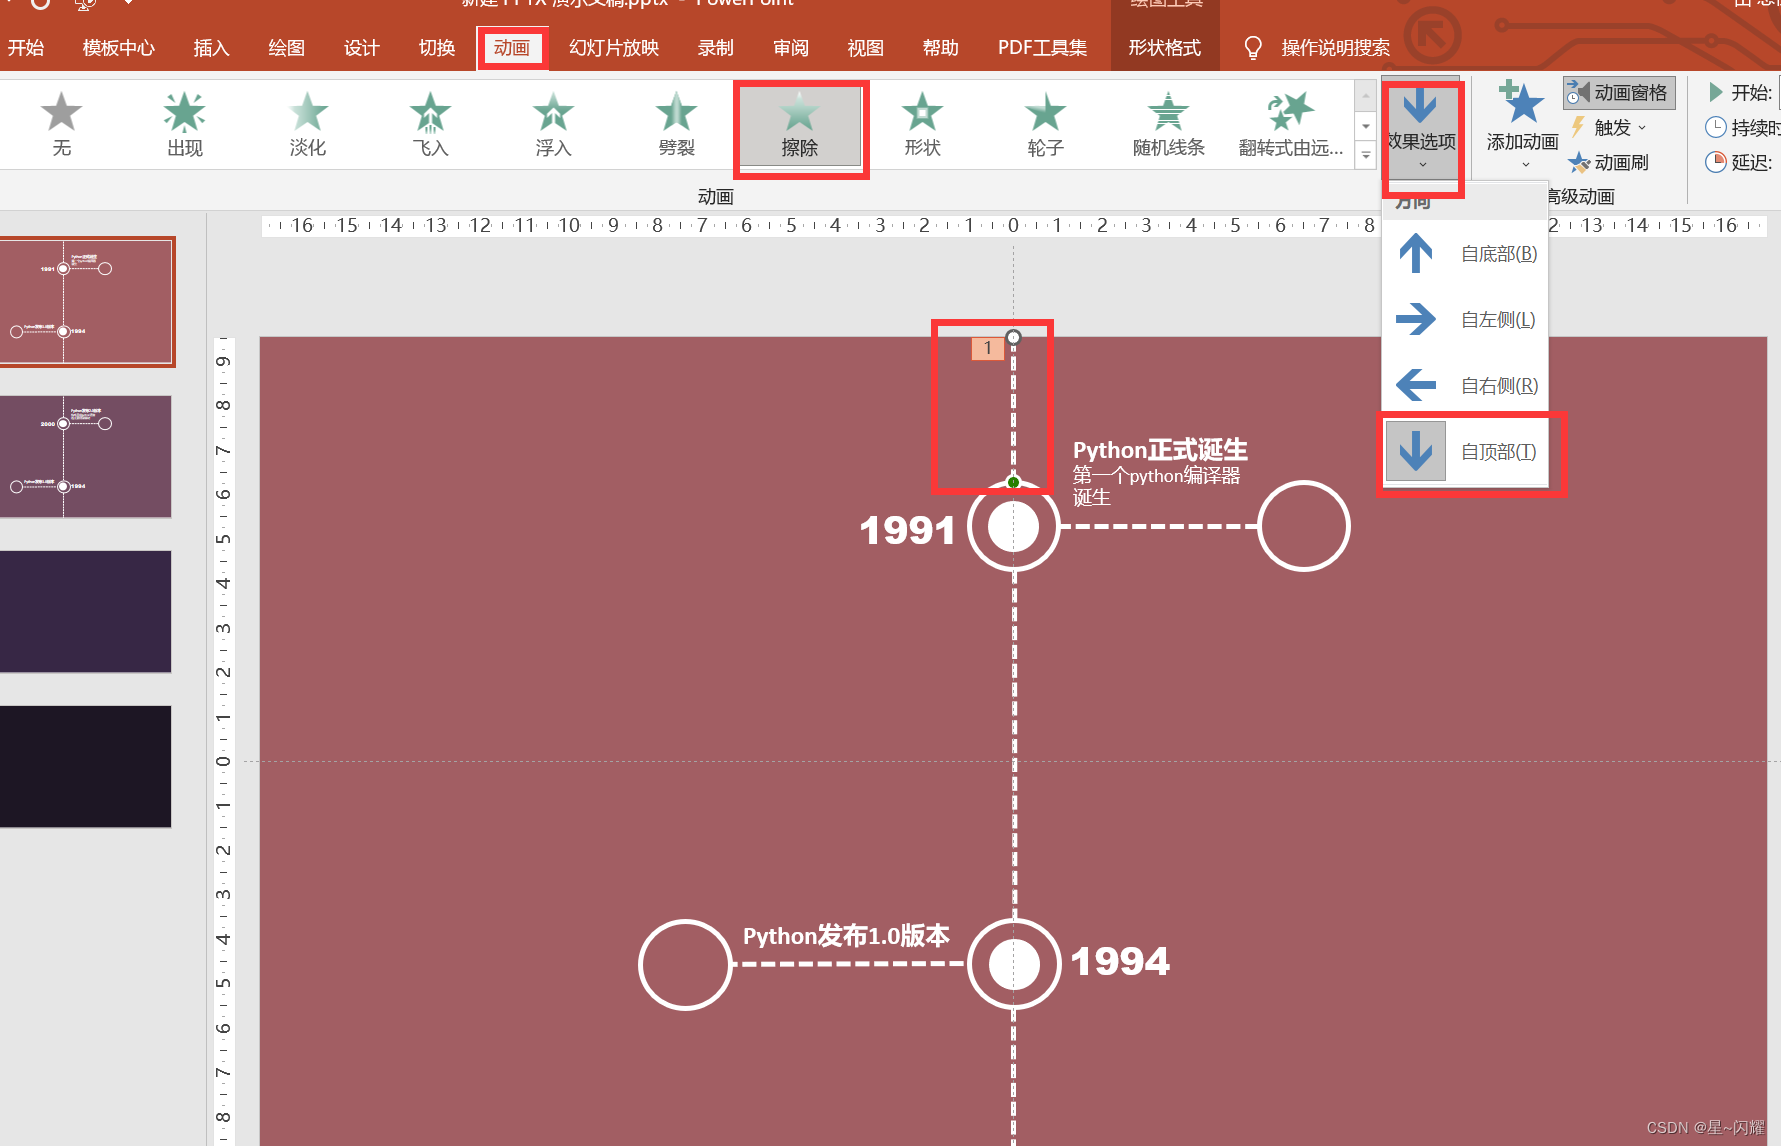Open the 录制 (Record) tab
The width and height of the screenshot is (1781, 1146).
[x=715, y=48]
